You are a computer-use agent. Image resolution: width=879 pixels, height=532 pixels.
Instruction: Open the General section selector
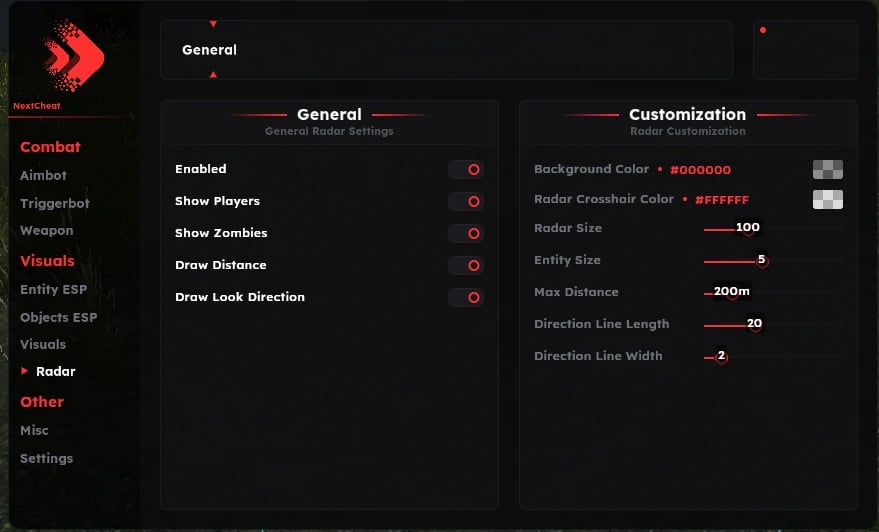(x=445, y=50)
